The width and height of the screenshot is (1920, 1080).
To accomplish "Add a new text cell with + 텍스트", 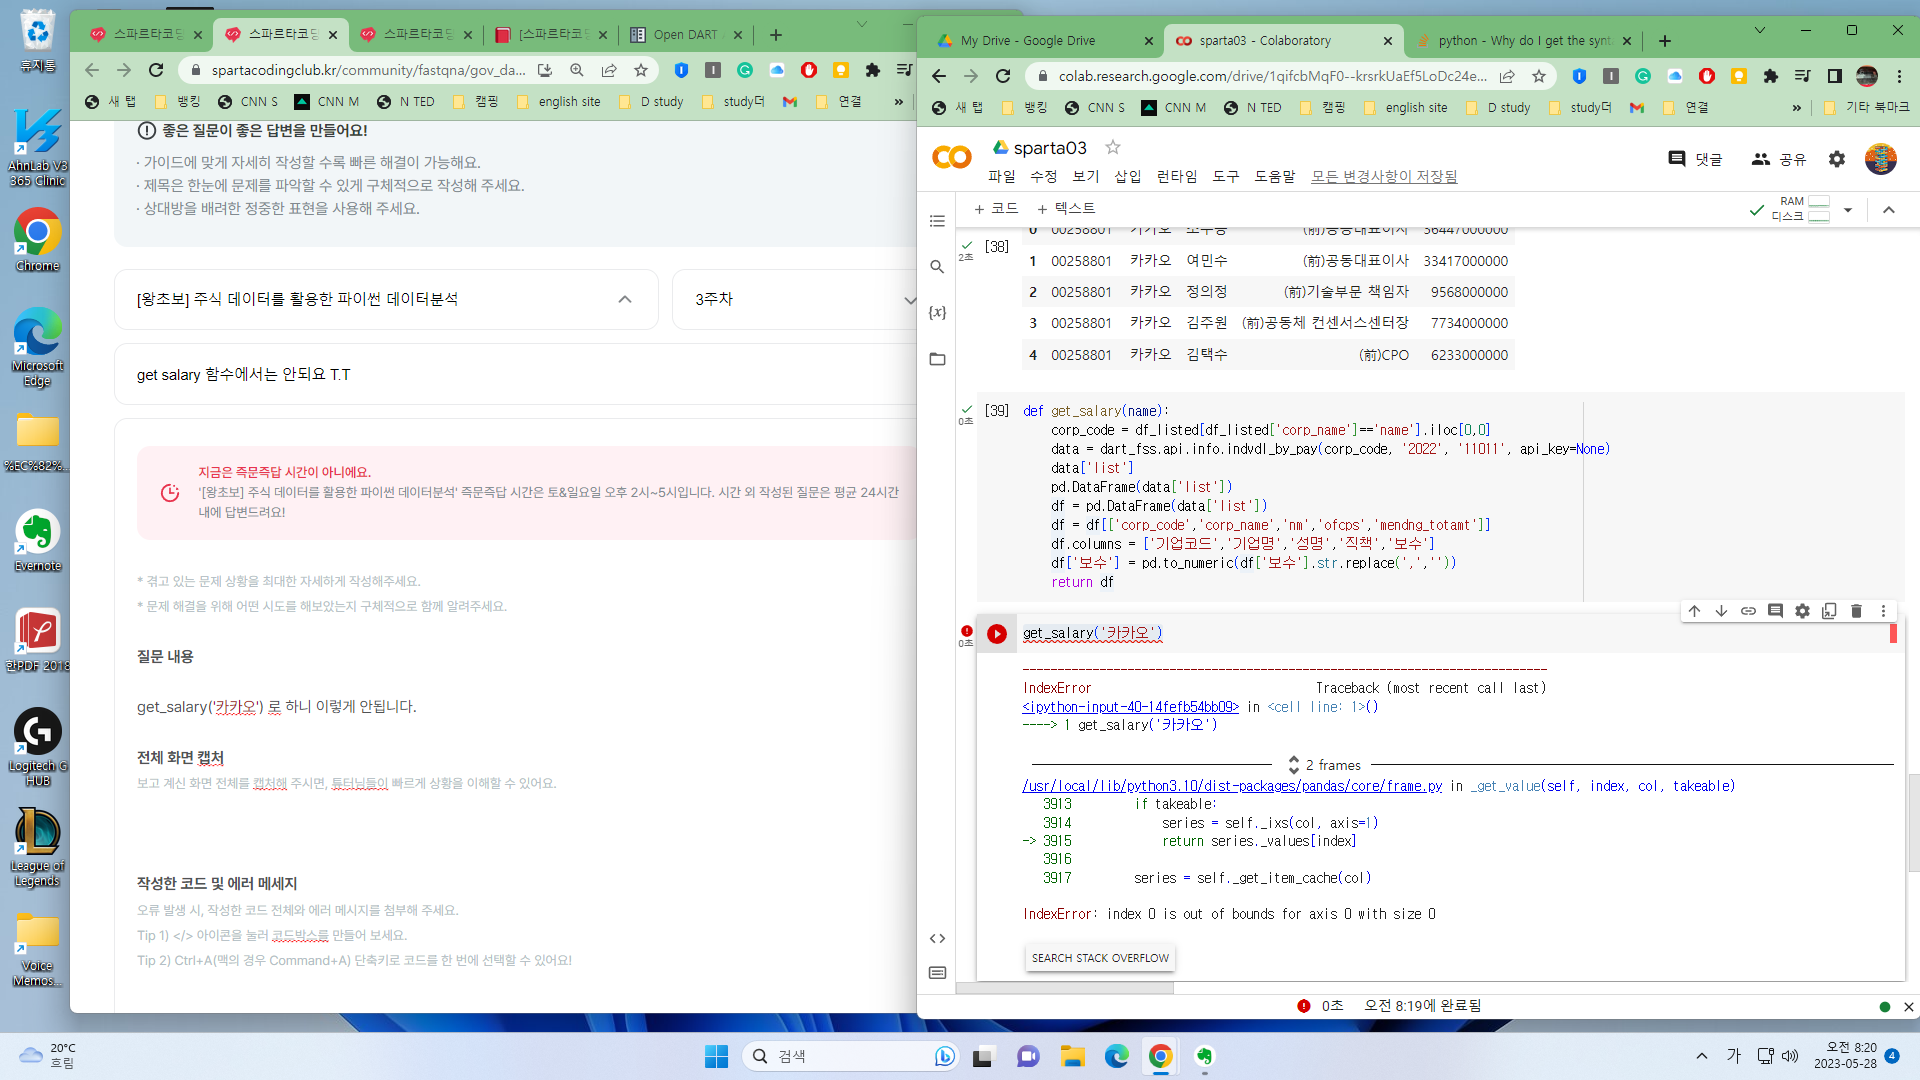I will 1066,208.
